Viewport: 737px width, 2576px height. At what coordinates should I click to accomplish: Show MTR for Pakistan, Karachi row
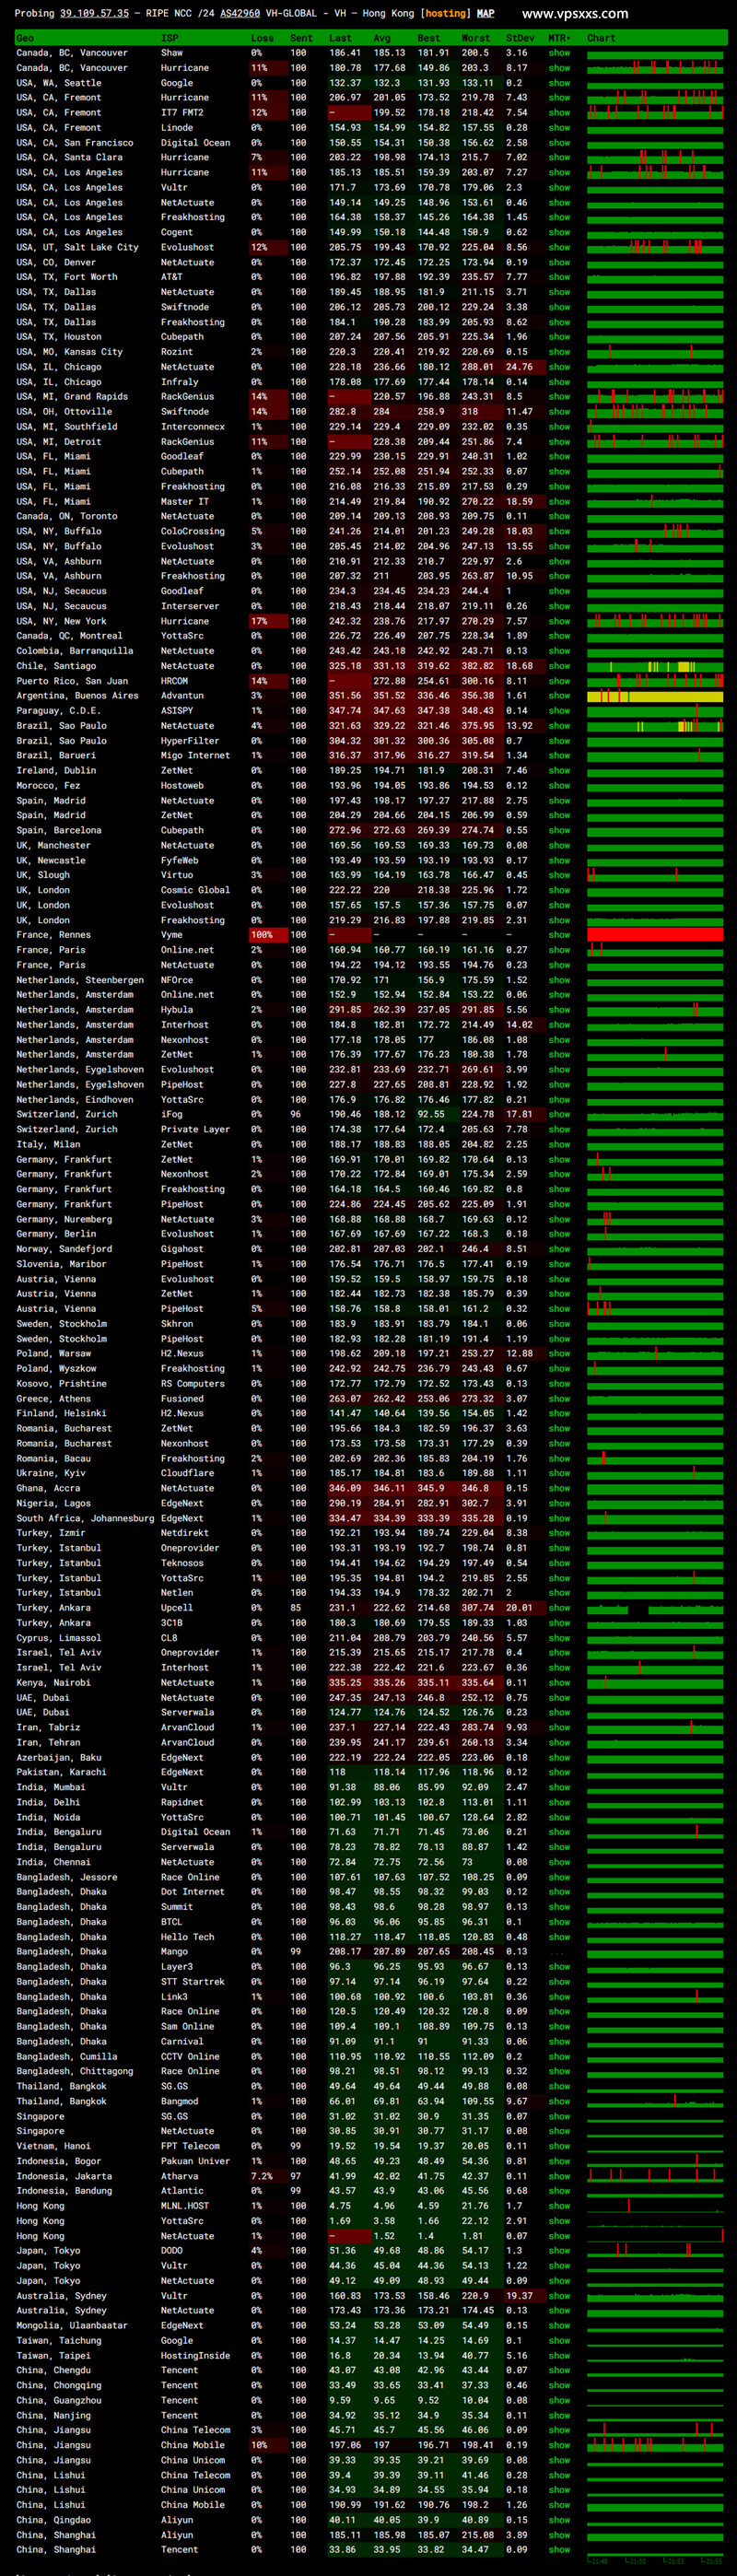[559, 1773]
